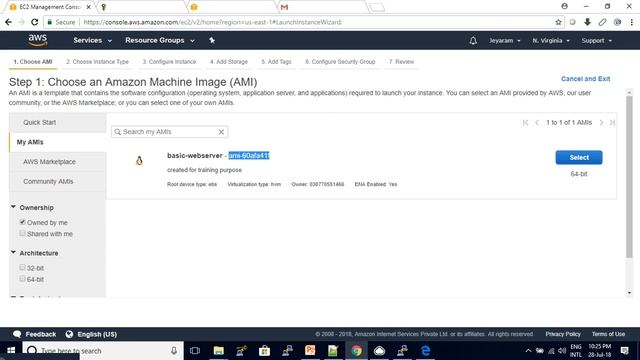Open the Community AMIs sidebar tab
640x360 pixels.
[x=58, y=181]
